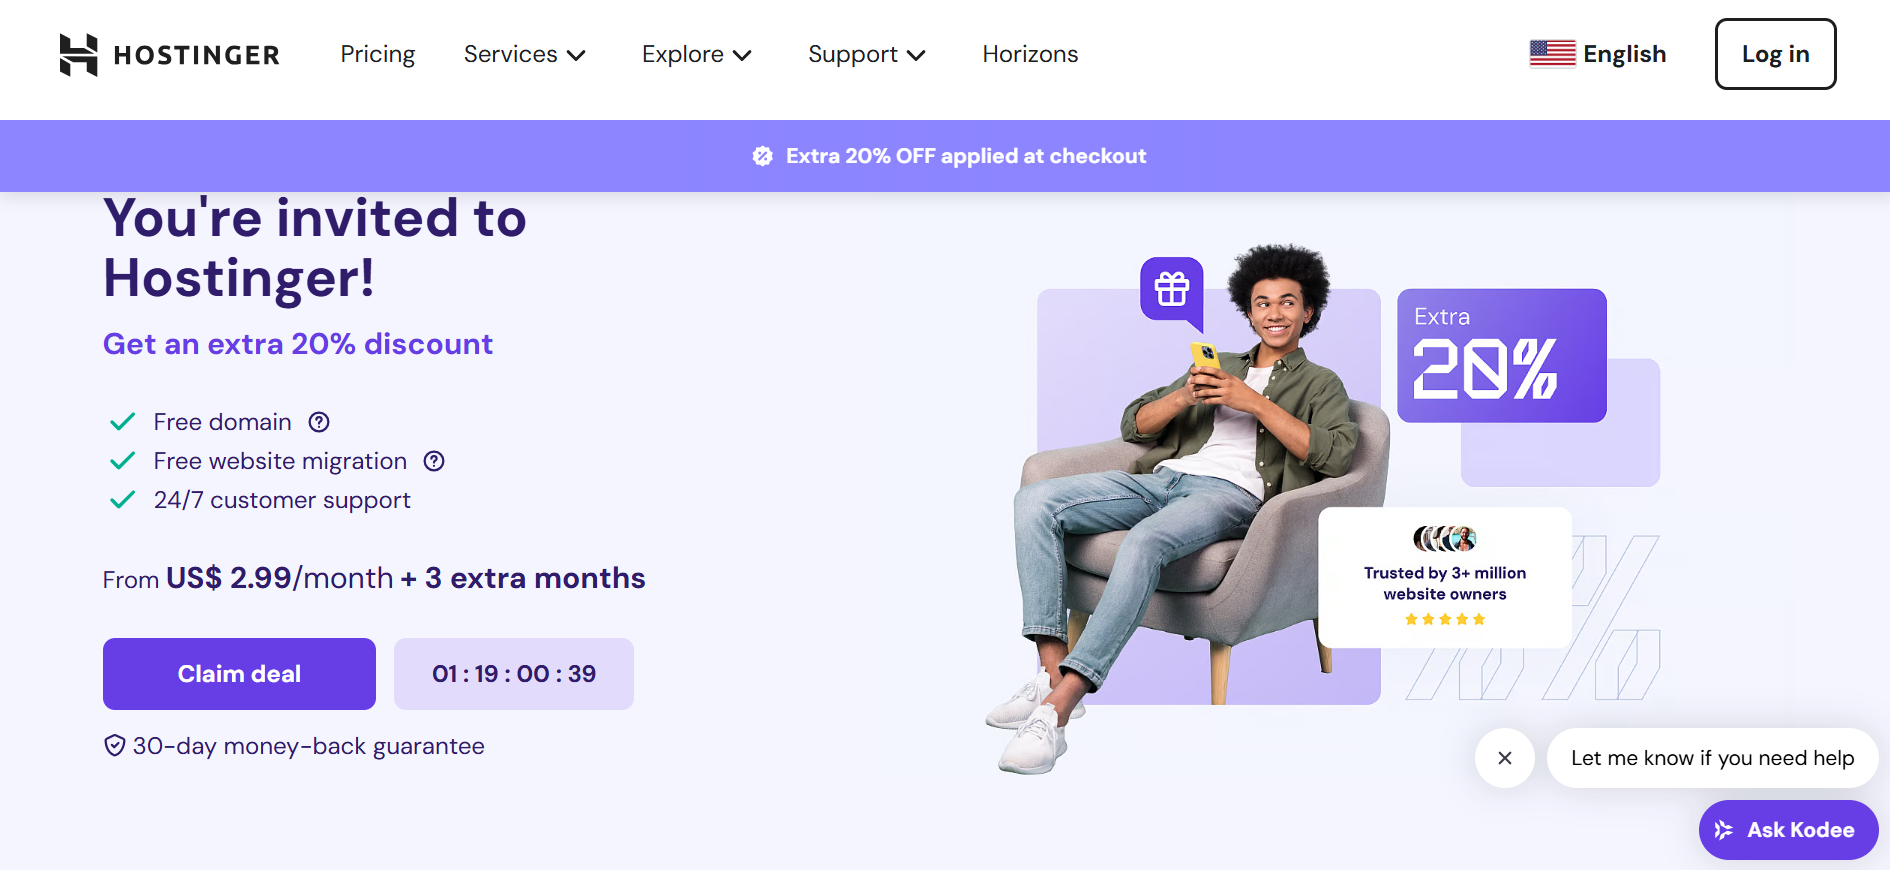This screenshot has height=870, width=1890.
Task: Go to the Horizons menu item
Action: tap(1030, 54)
